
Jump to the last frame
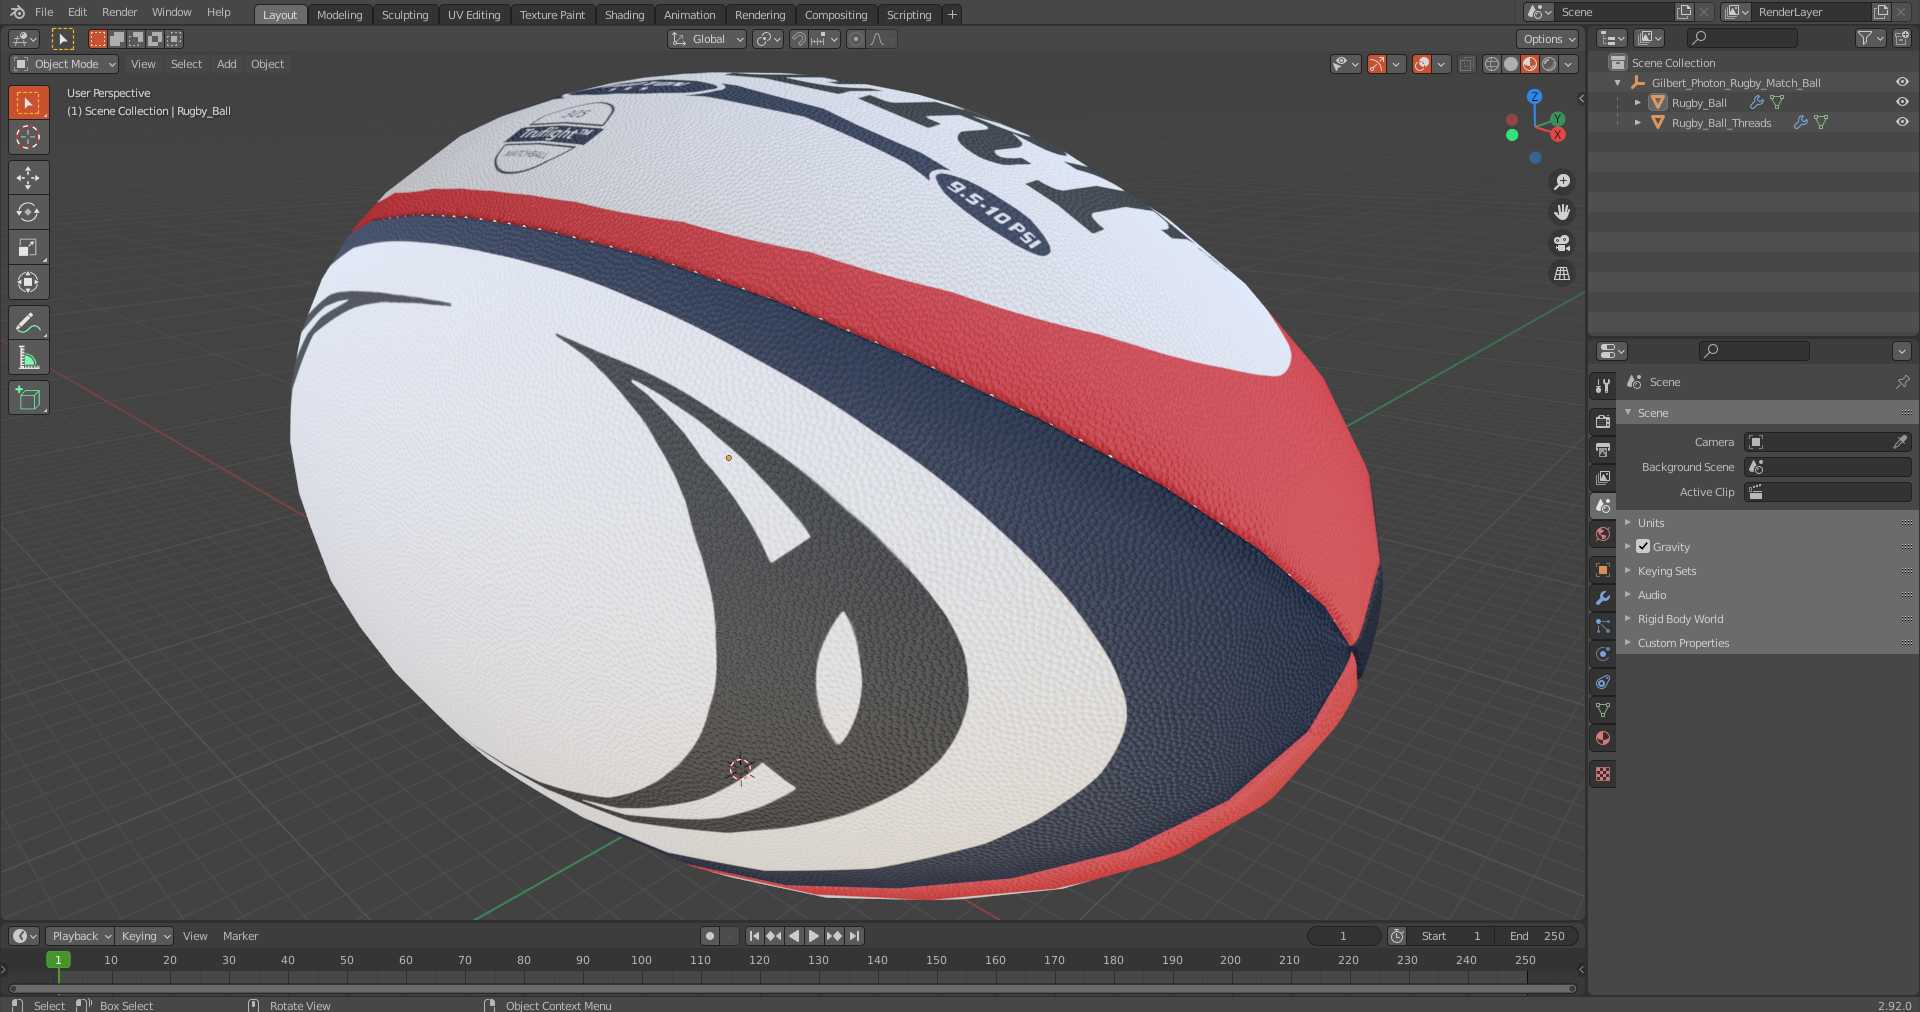click(x=854, y=936)
